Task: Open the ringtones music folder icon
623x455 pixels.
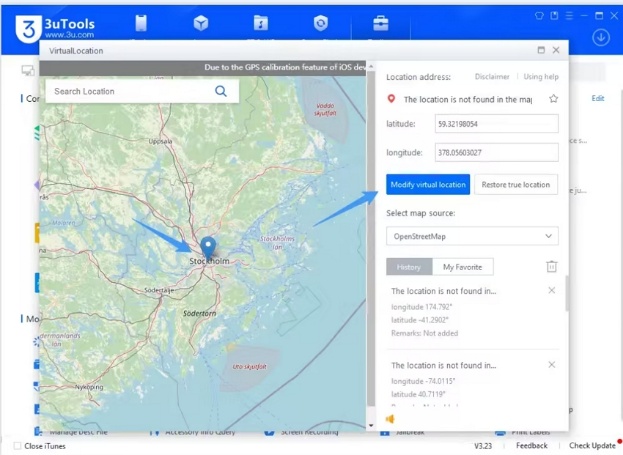Action: point(261,23)
